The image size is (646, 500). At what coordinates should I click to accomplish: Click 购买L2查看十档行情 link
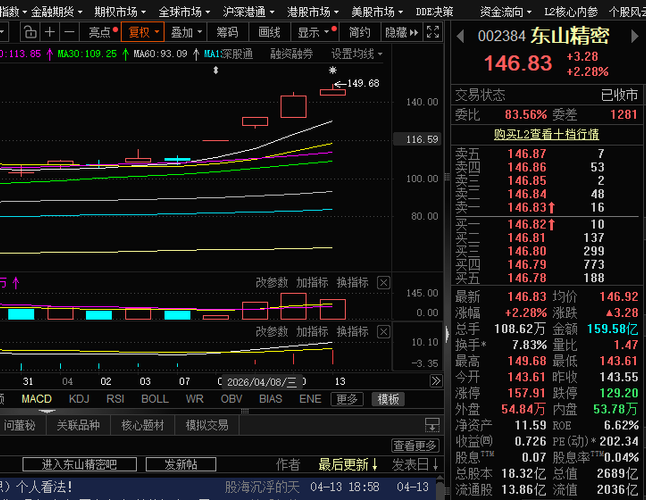point(546,134)
